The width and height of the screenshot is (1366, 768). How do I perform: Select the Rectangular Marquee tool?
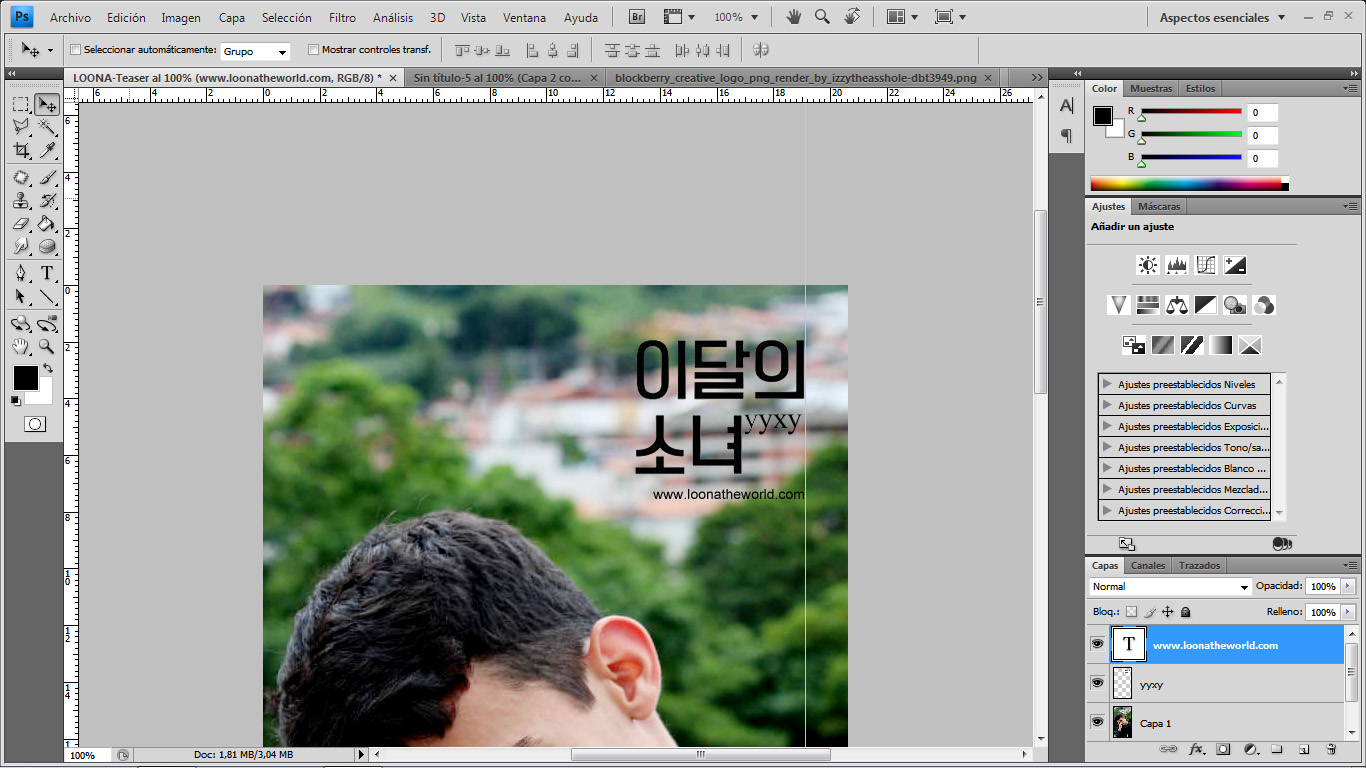pyautogui.click(x=20, y=105)
